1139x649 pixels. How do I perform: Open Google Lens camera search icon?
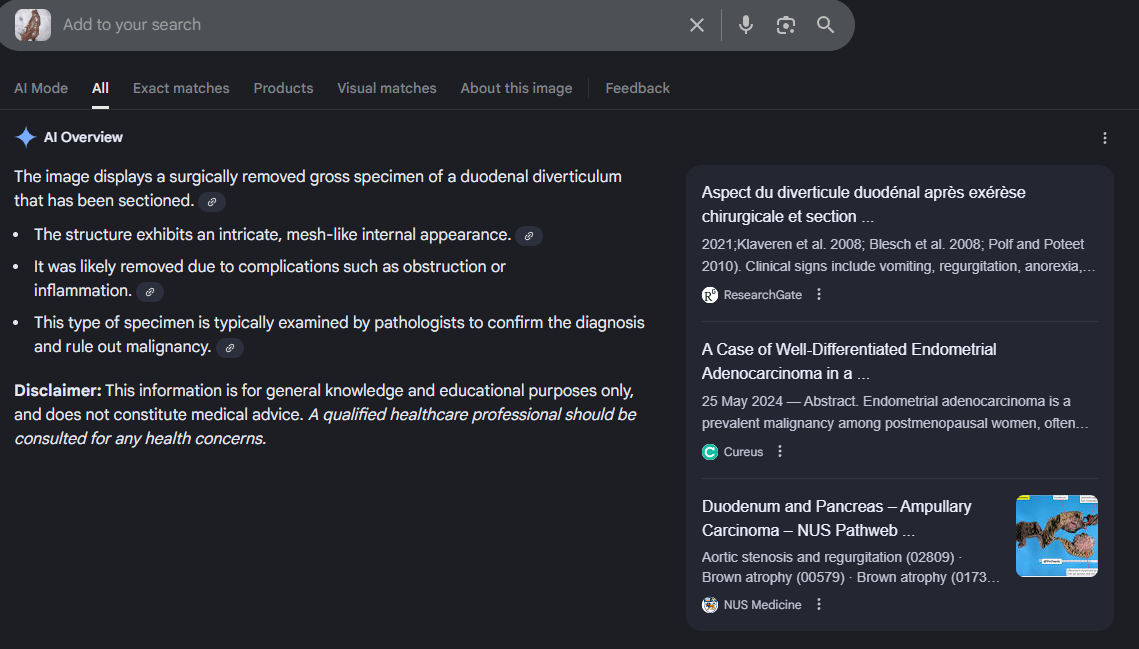coord(785,25)
